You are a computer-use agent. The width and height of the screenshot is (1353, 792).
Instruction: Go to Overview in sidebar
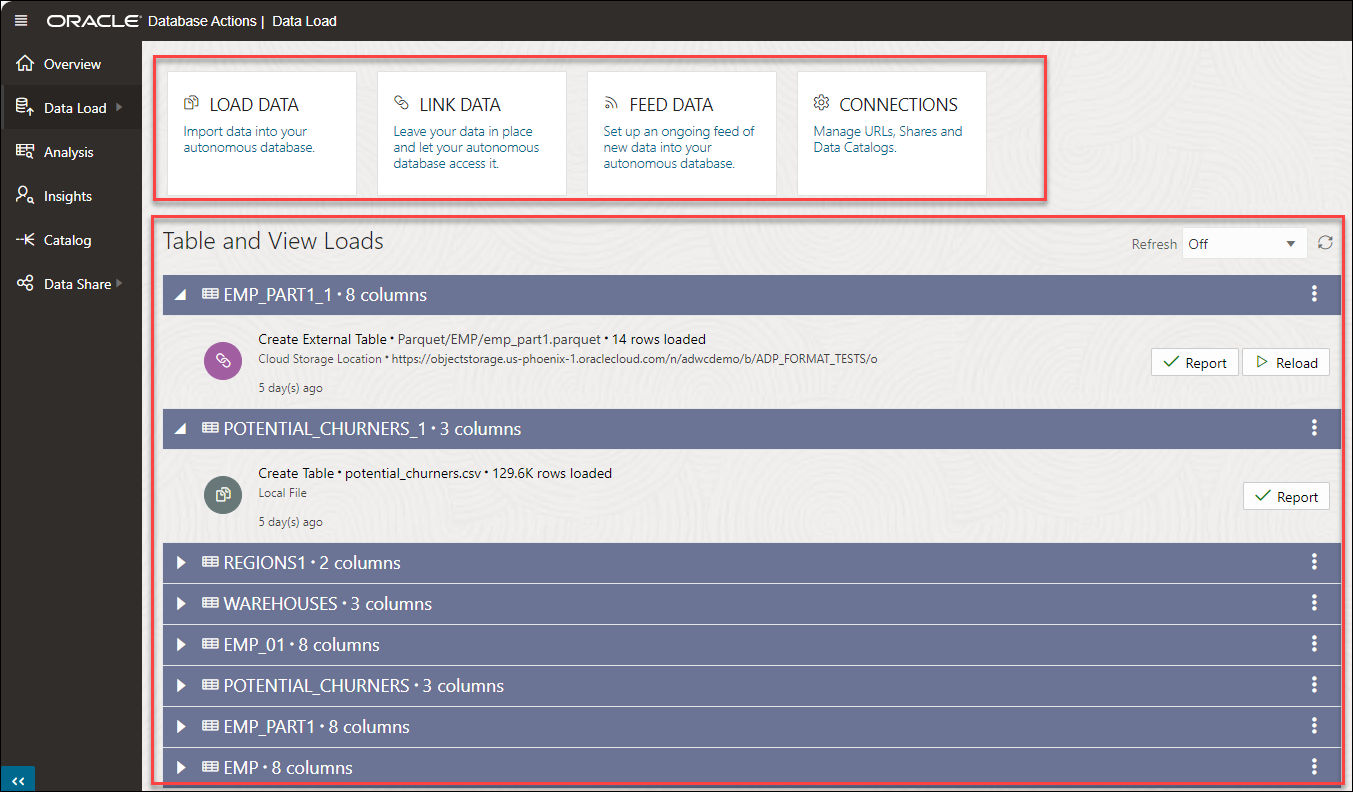tap(71, 64)
